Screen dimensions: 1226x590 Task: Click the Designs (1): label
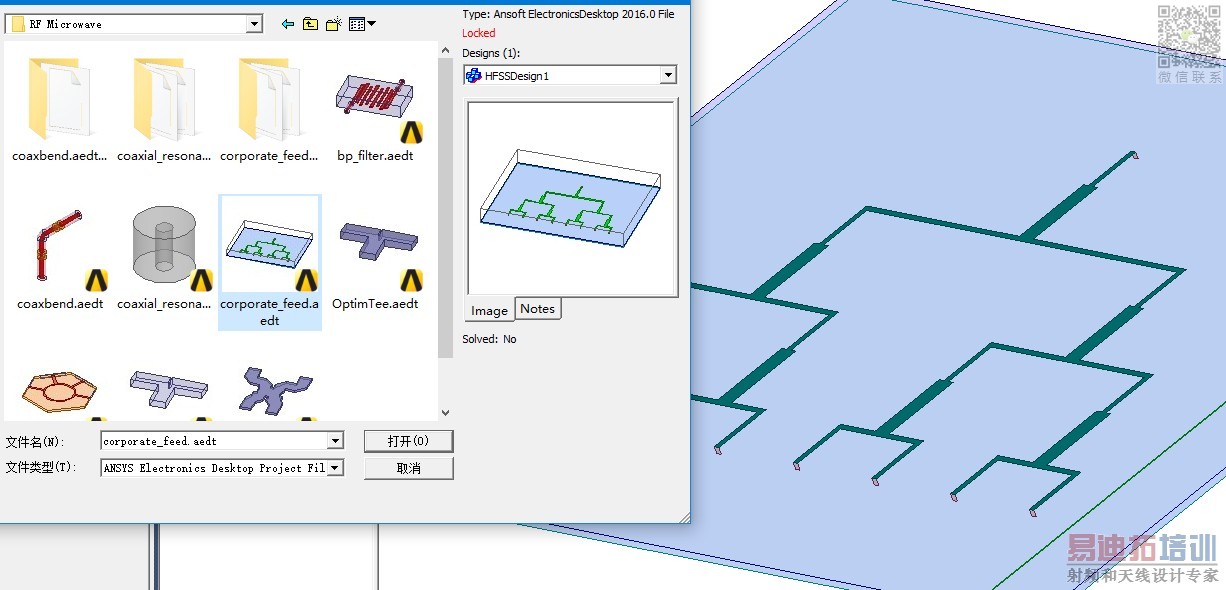coord(491,53)
